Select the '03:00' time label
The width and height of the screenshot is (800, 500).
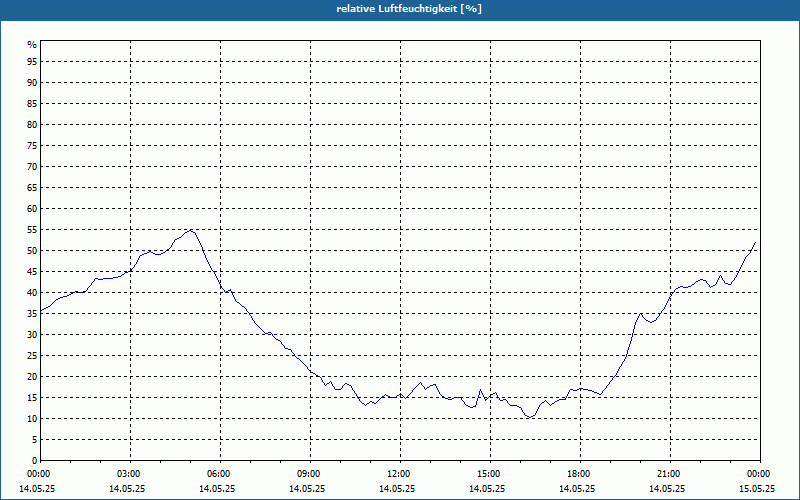click(x=128, y=474)
